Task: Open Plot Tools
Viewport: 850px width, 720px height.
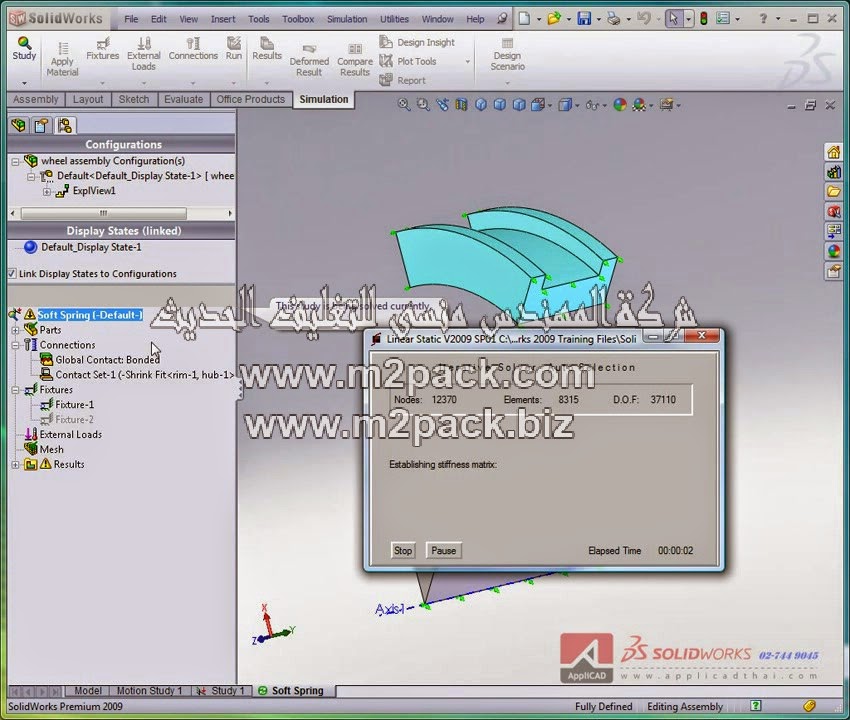Action: (408, 61)
